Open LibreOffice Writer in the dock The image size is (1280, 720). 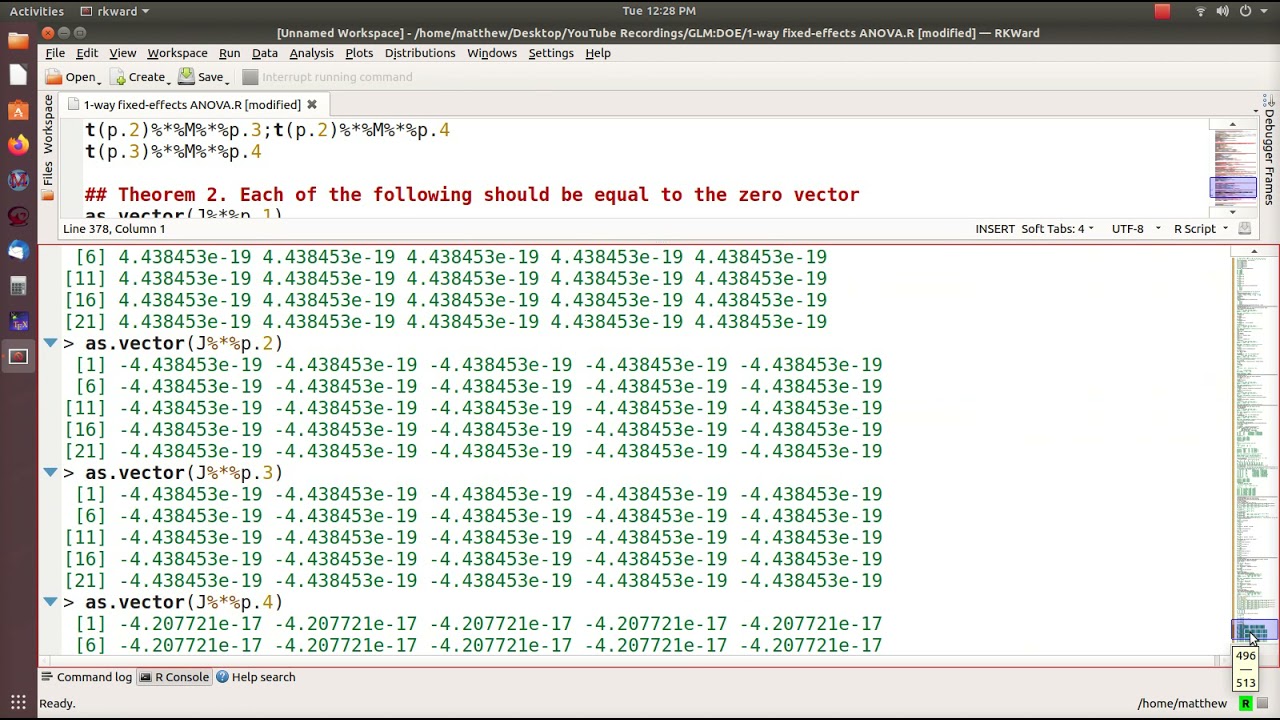tap(18, 76)
